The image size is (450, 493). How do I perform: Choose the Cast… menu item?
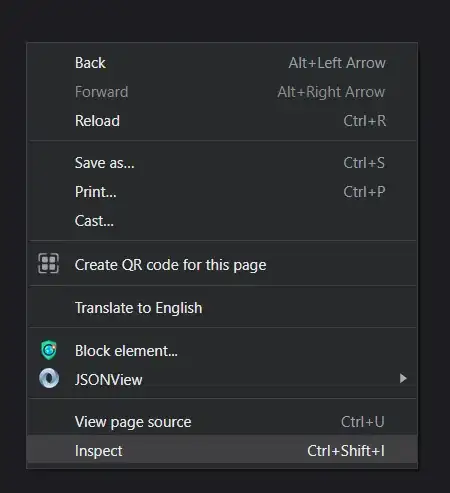click(222, 221)
